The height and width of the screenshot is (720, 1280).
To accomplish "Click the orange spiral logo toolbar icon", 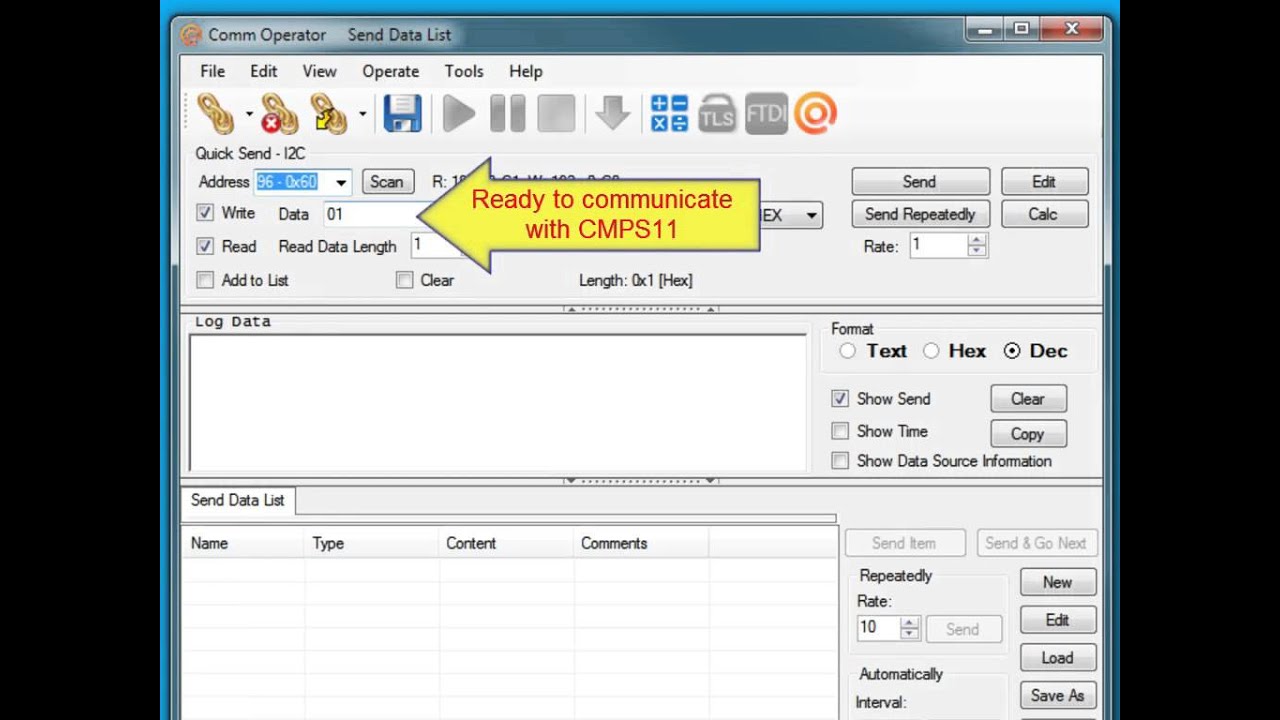I will (x=815, y=113).
